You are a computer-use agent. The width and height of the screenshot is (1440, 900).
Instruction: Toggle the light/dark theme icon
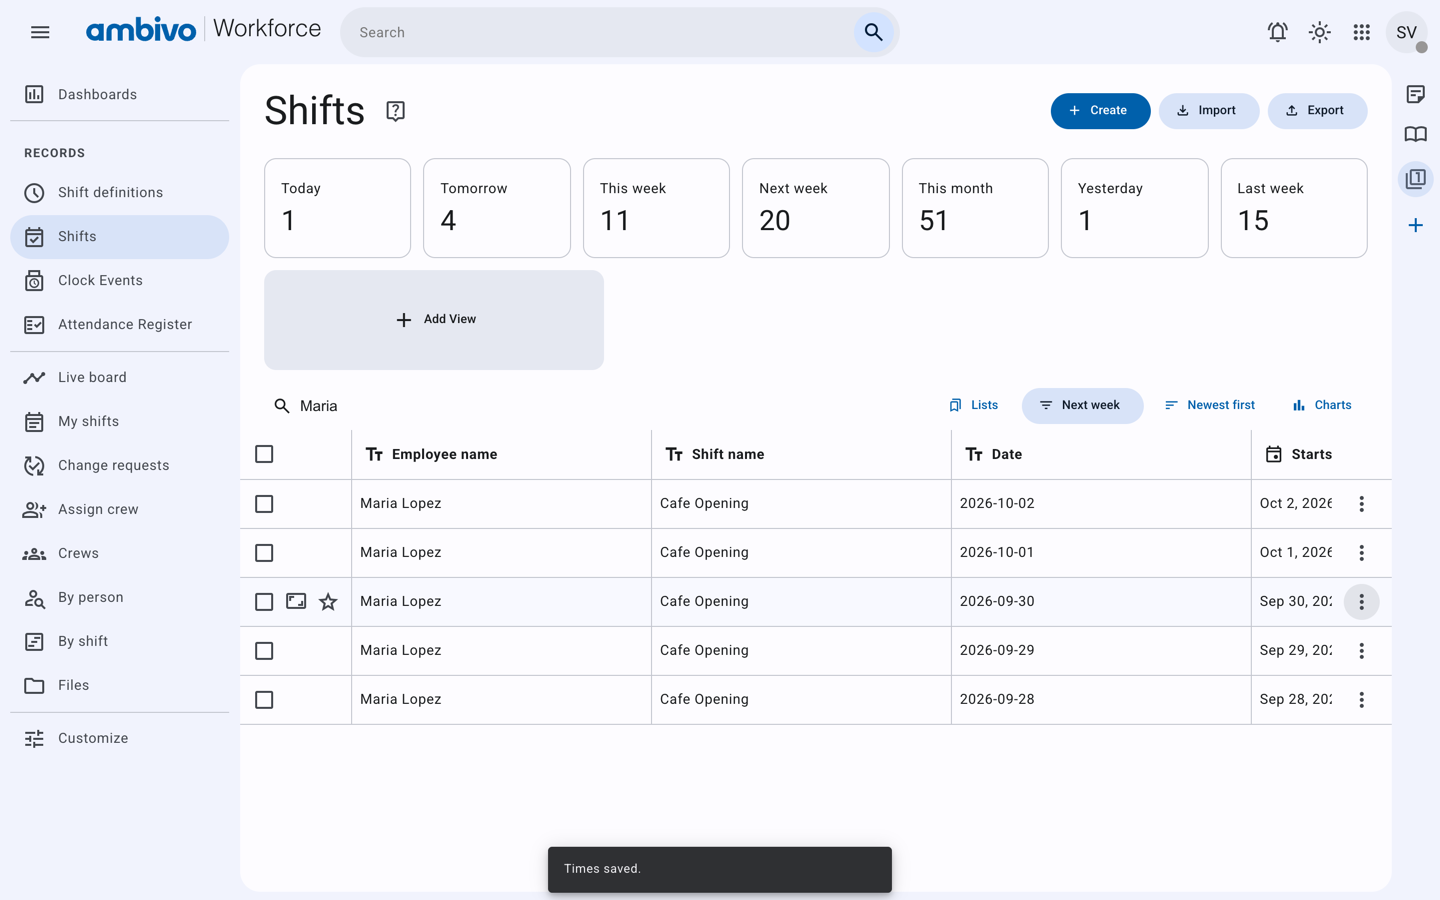[1319, 32]
